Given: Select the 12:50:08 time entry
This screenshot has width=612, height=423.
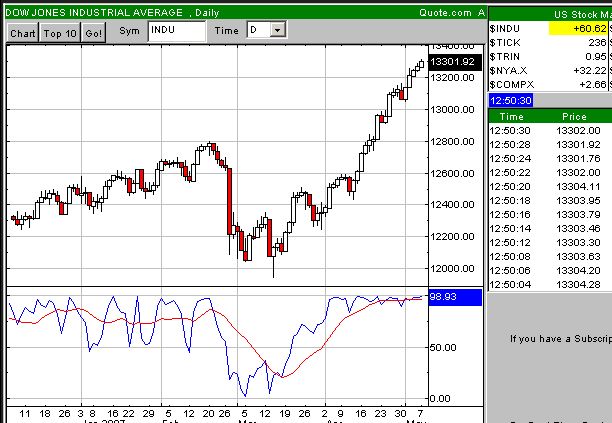Looking at the screenshot, I should point(510,257).
